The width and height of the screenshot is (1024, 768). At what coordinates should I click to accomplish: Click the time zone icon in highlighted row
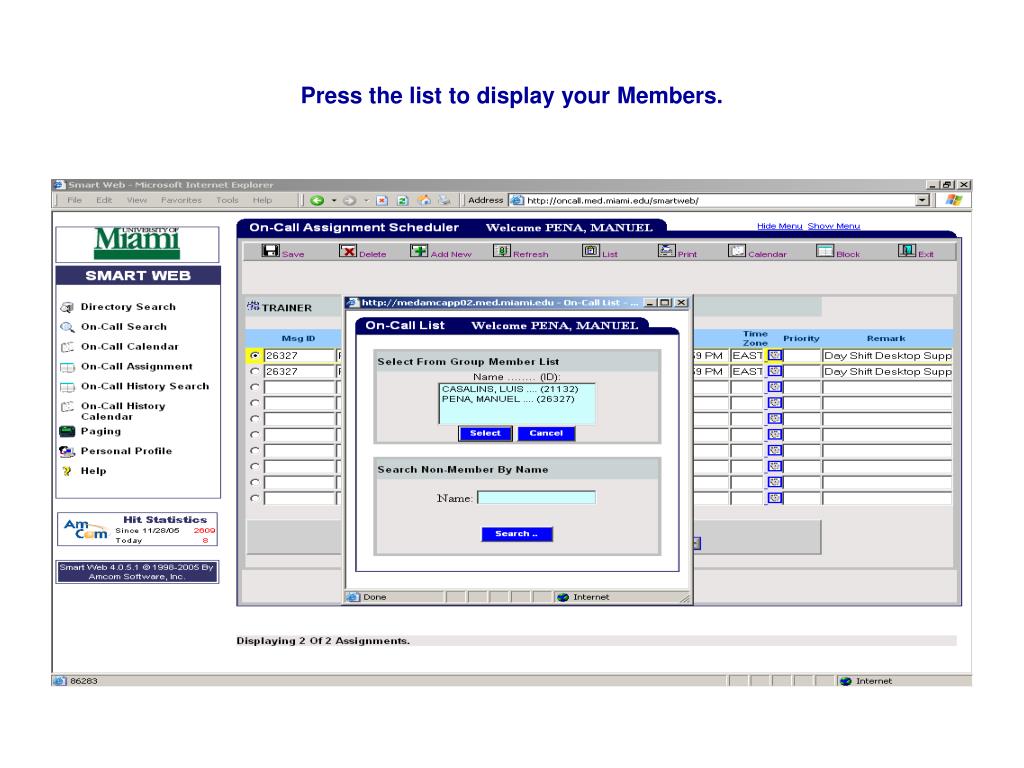775,355
